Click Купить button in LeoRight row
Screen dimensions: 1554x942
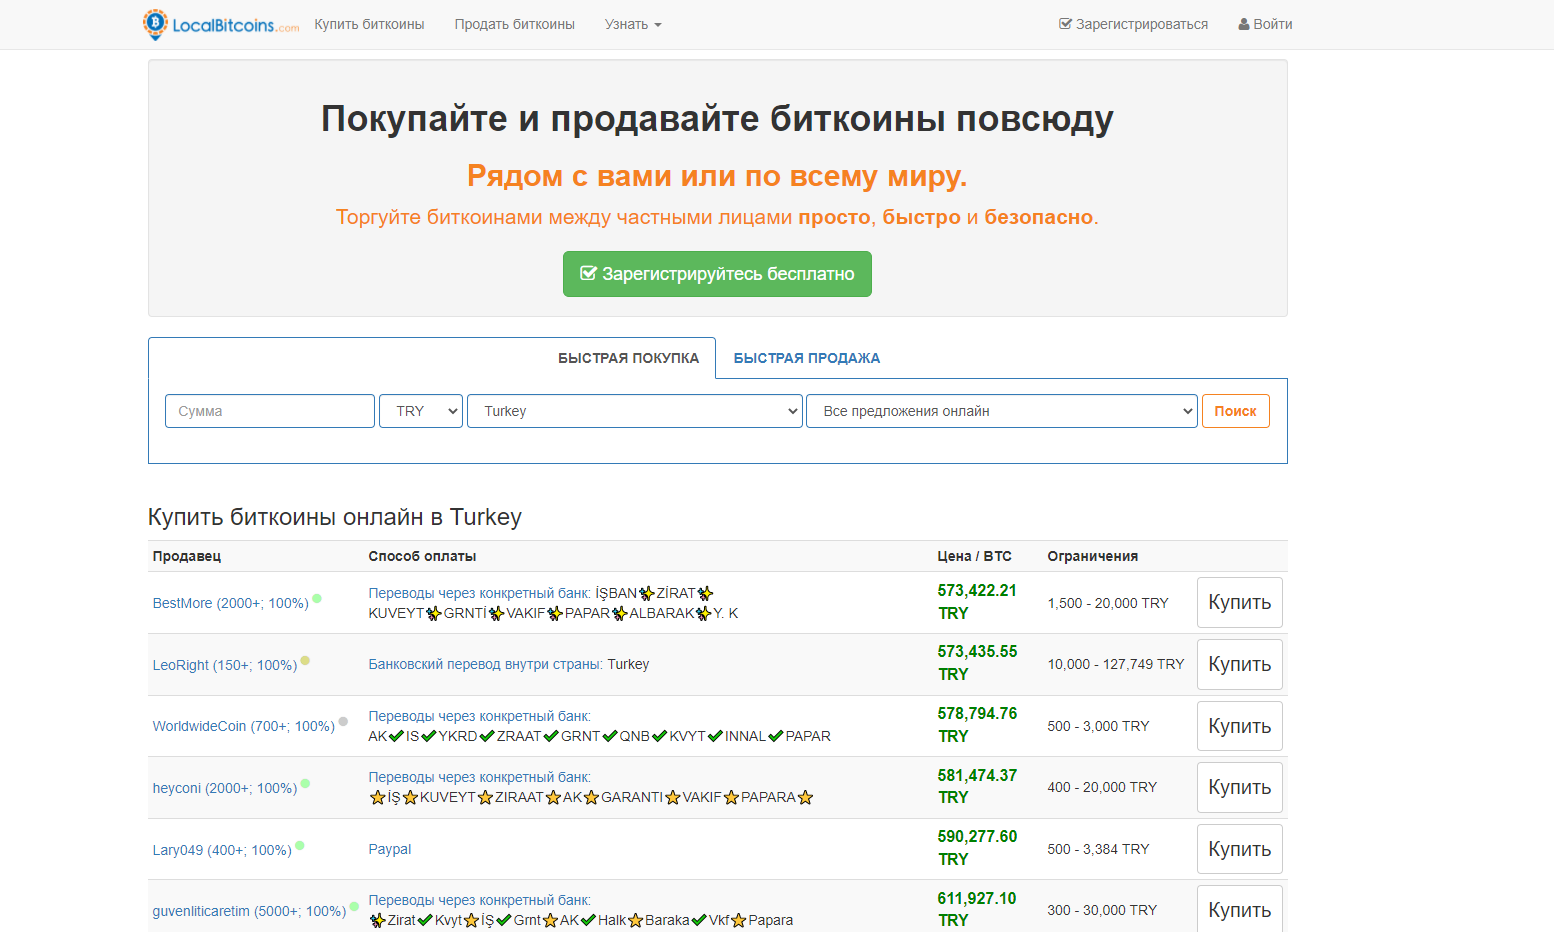click(x=1239, y=665)
